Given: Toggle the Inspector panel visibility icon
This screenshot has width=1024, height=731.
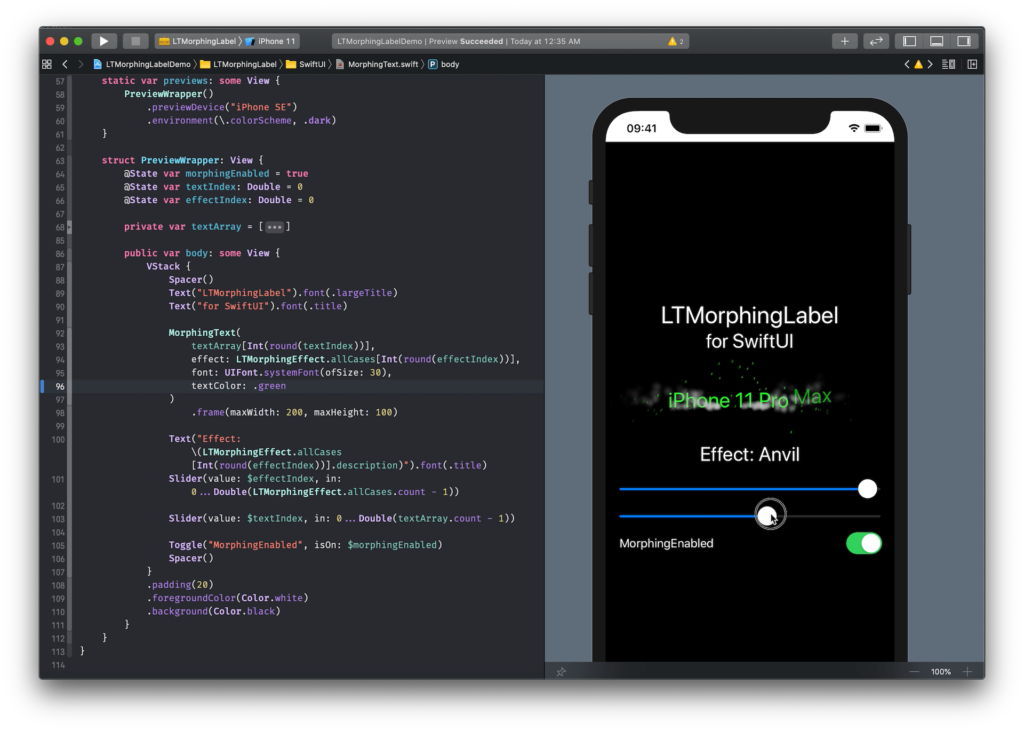Looking at the screenshot, I should coord(964,41).
